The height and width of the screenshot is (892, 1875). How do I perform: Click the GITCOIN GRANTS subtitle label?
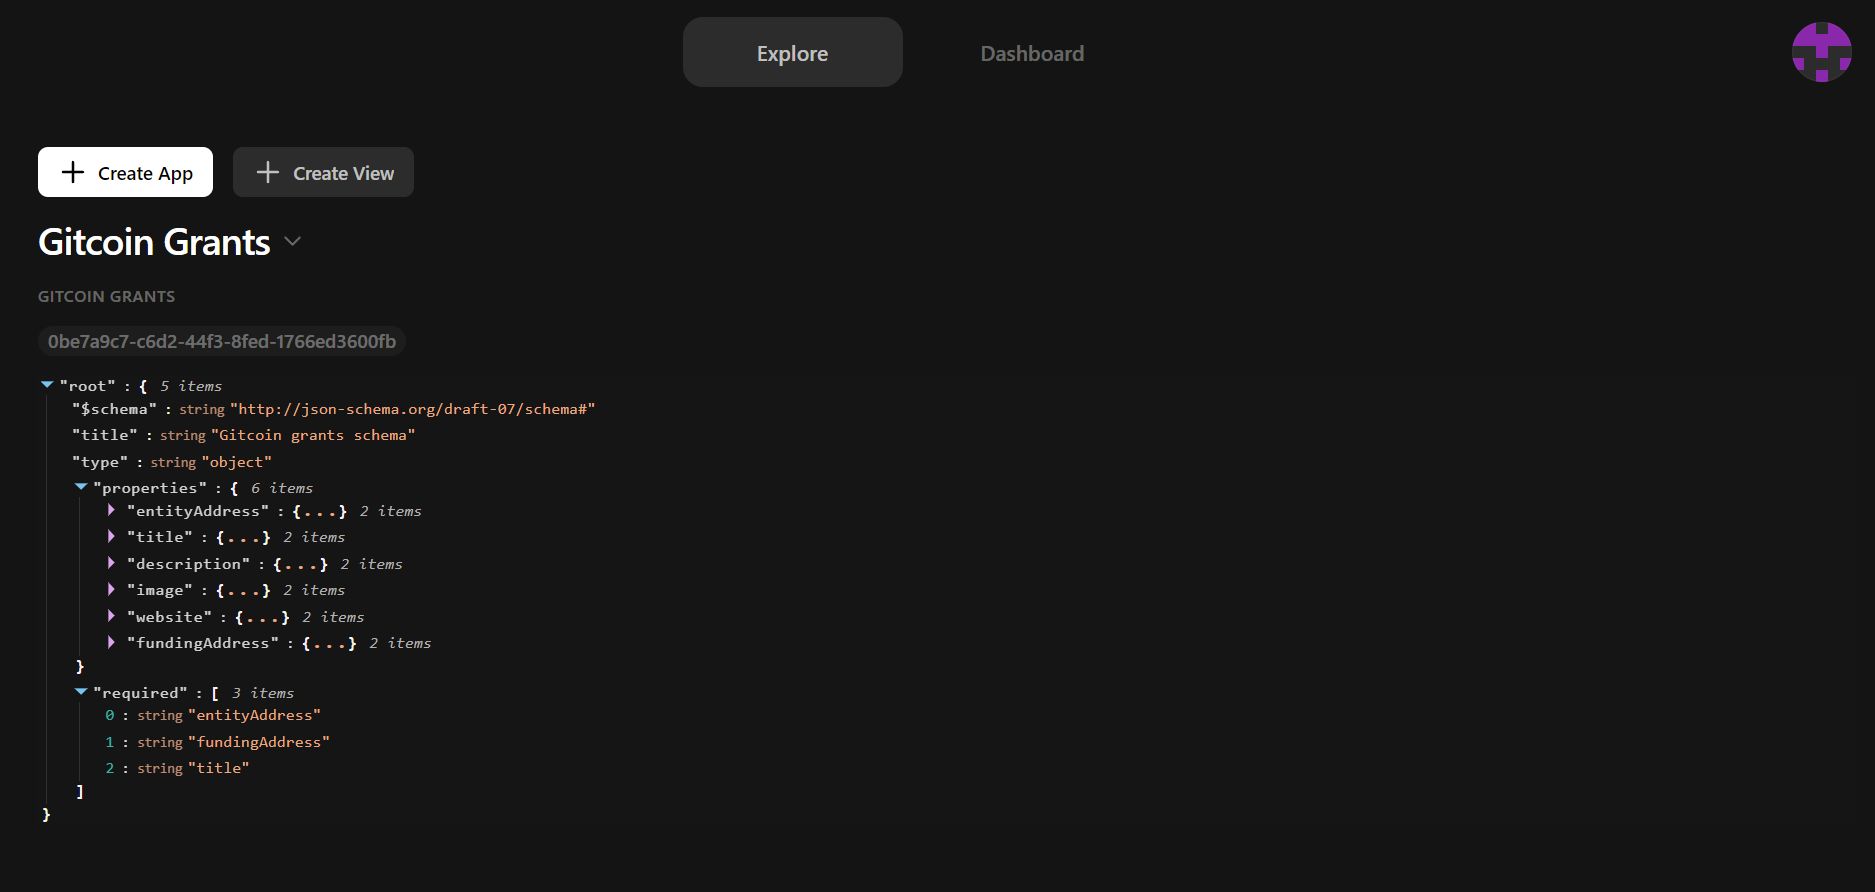tap(106, 296)
